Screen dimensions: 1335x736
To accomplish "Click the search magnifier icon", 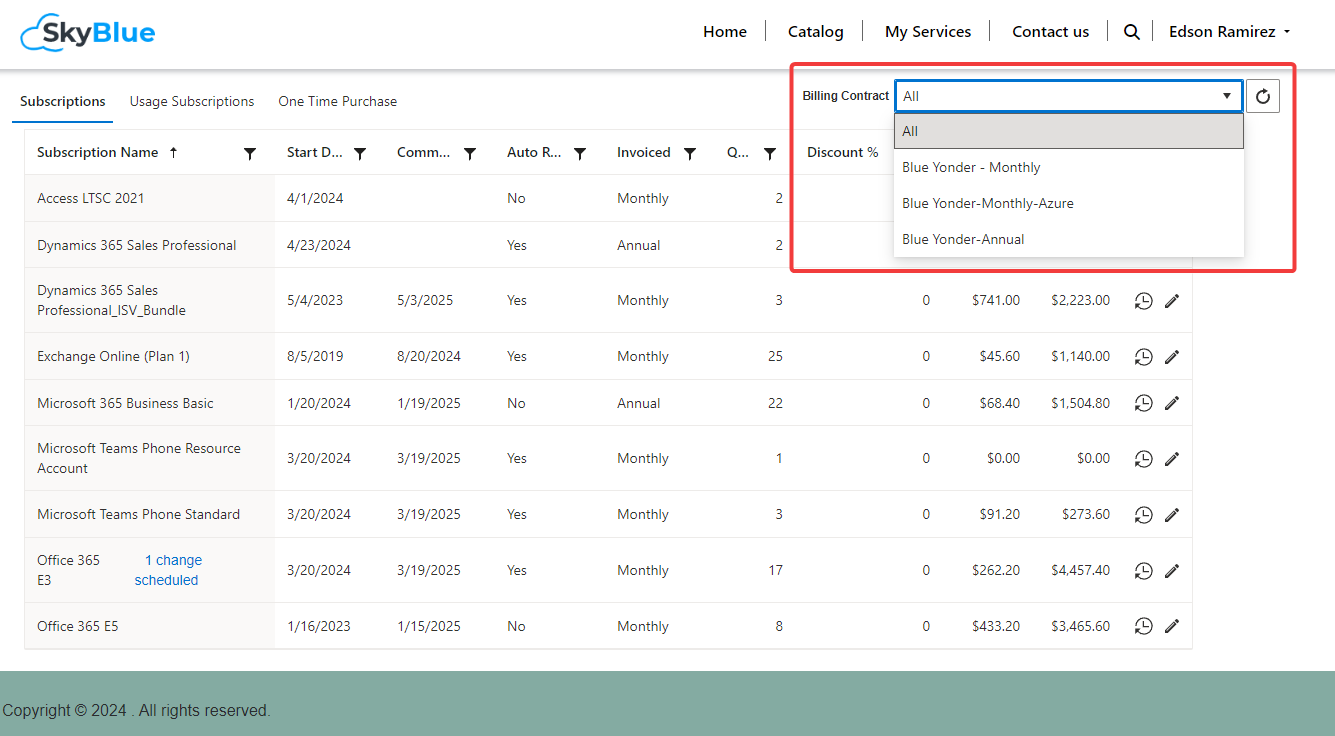I will coord(1131,32).
